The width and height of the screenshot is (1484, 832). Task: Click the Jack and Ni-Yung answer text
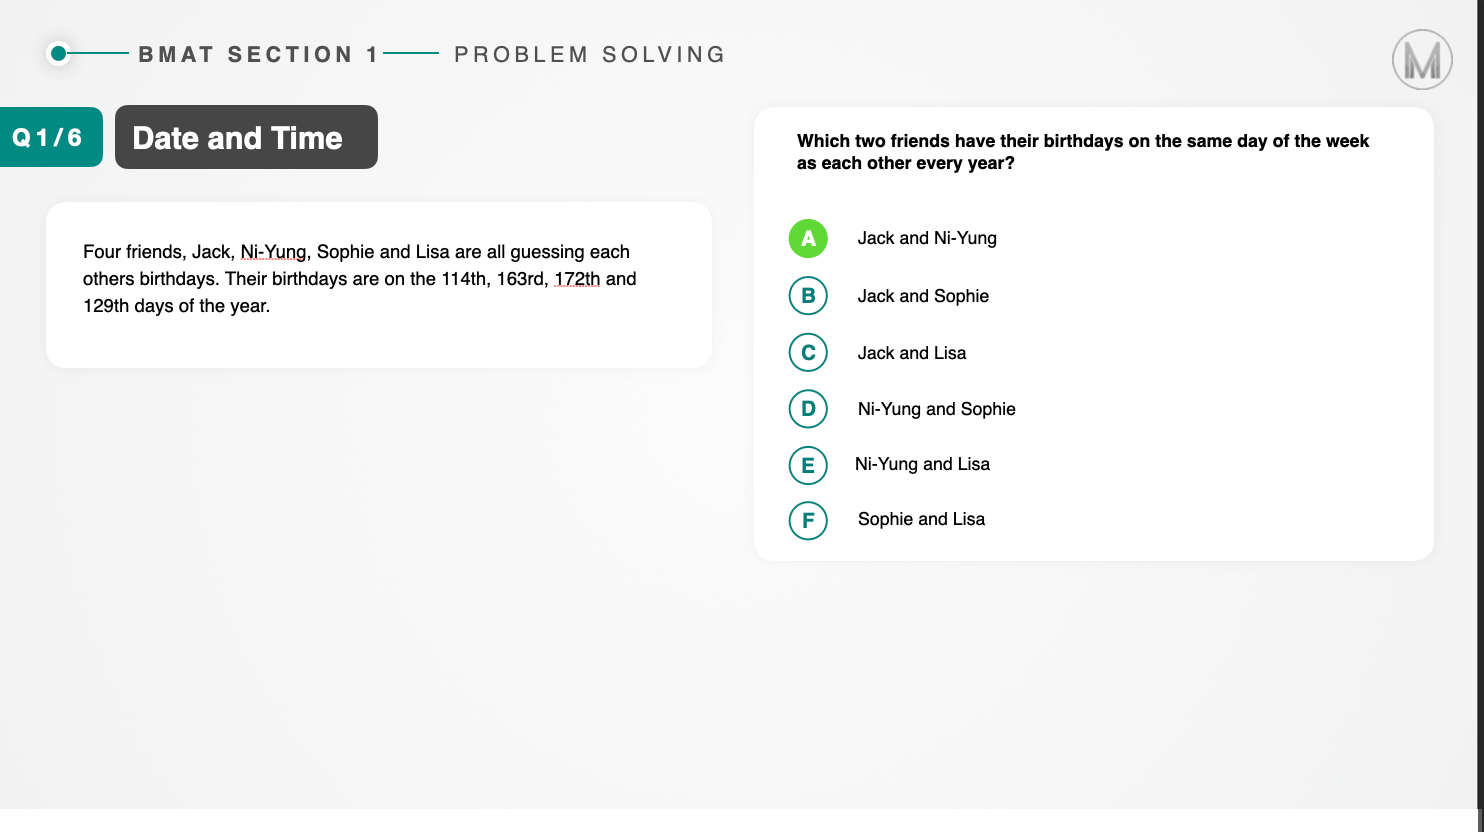927,238
